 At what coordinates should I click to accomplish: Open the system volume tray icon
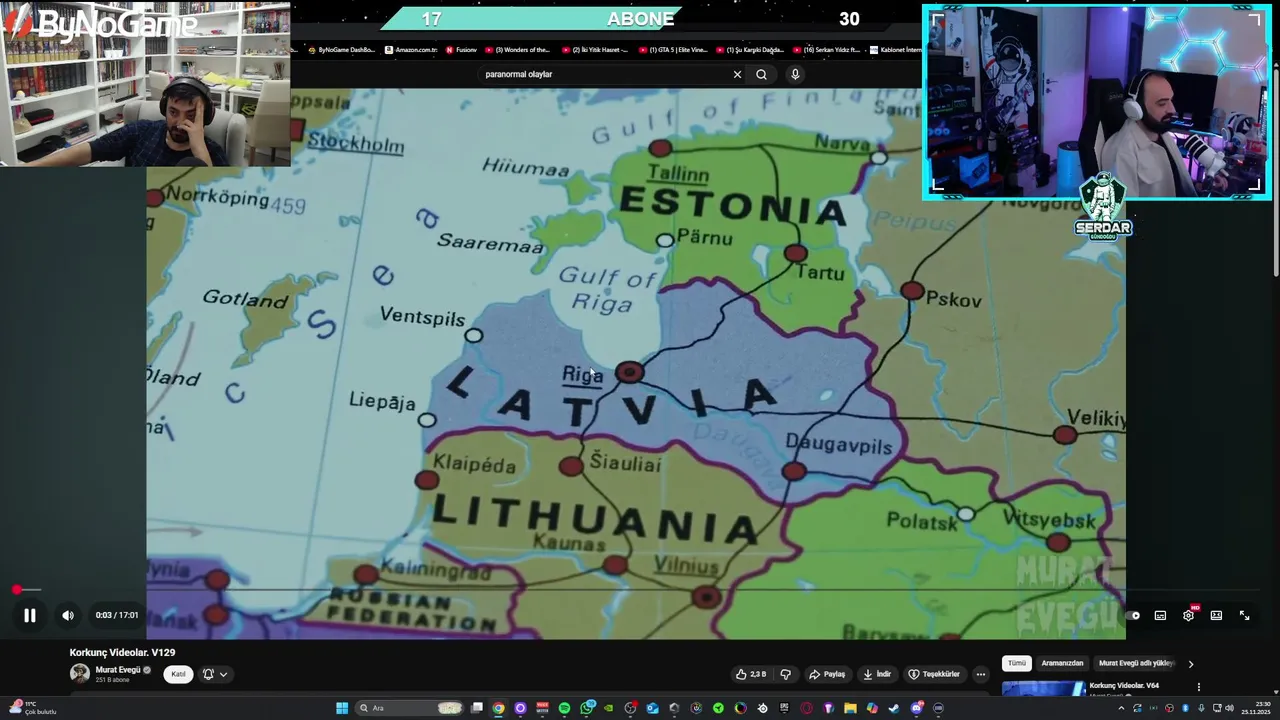coord(1229,708)
